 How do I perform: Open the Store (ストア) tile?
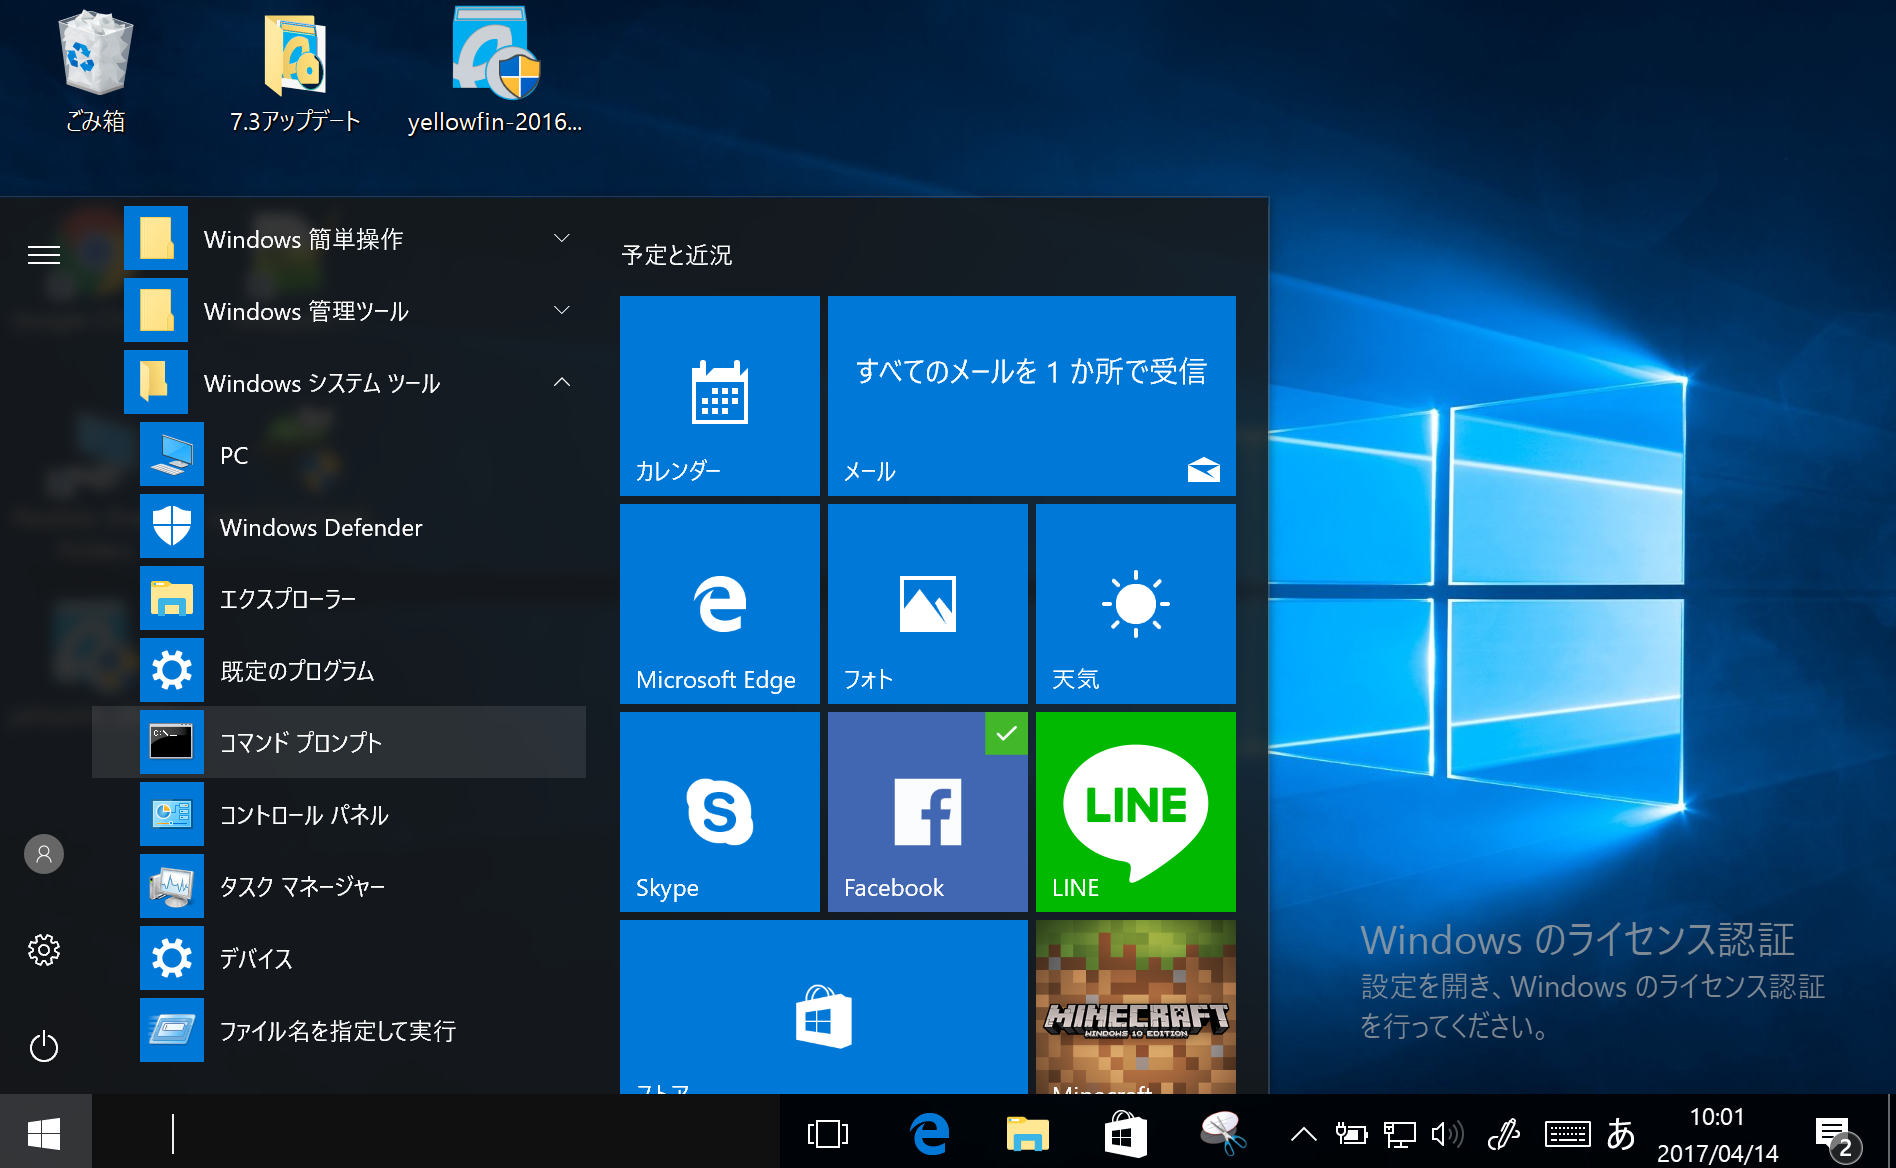(x=824, y=1007)
